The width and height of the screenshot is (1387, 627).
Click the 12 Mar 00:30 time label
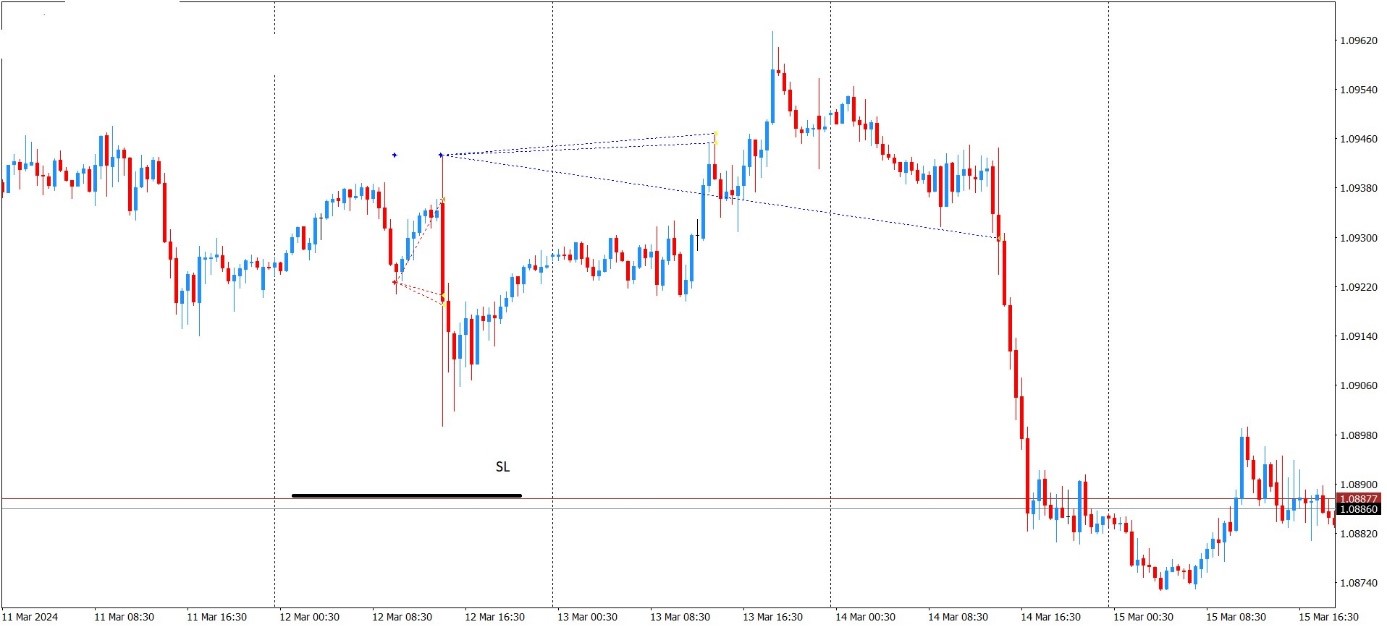pyautogui.click(x=310, y=617)
